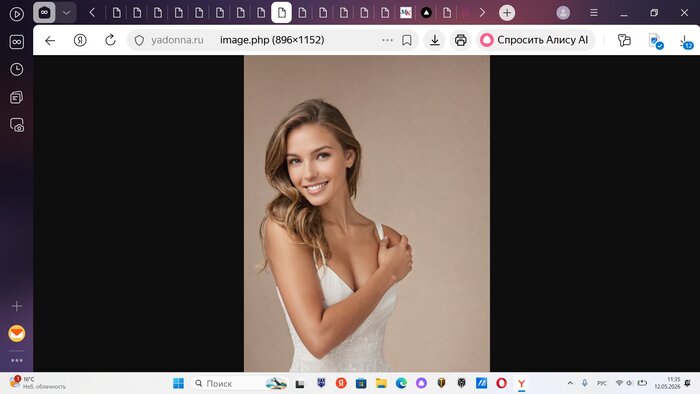This screenshot has height=394, width=700.
Task: Open Wi-Fi network tray icon
Action: click(x=619, y=383)
